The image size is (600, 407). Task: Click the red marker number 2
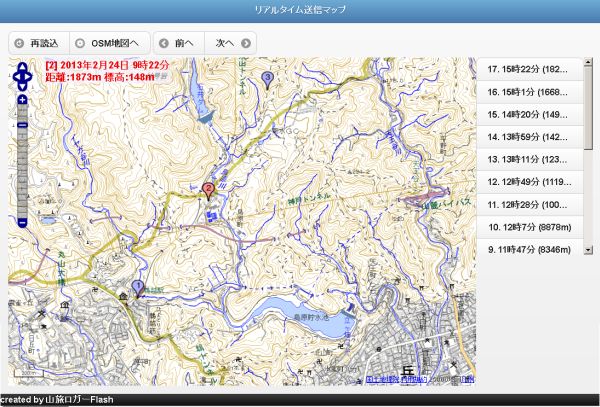tap(207, 188)
